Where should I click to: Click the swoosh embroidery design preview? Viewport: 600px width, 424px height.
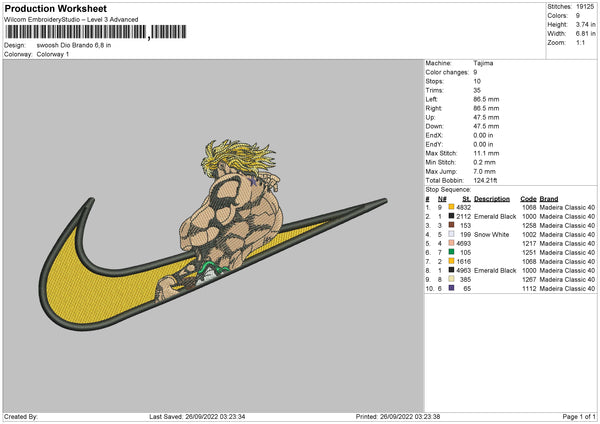coord(213,235)
